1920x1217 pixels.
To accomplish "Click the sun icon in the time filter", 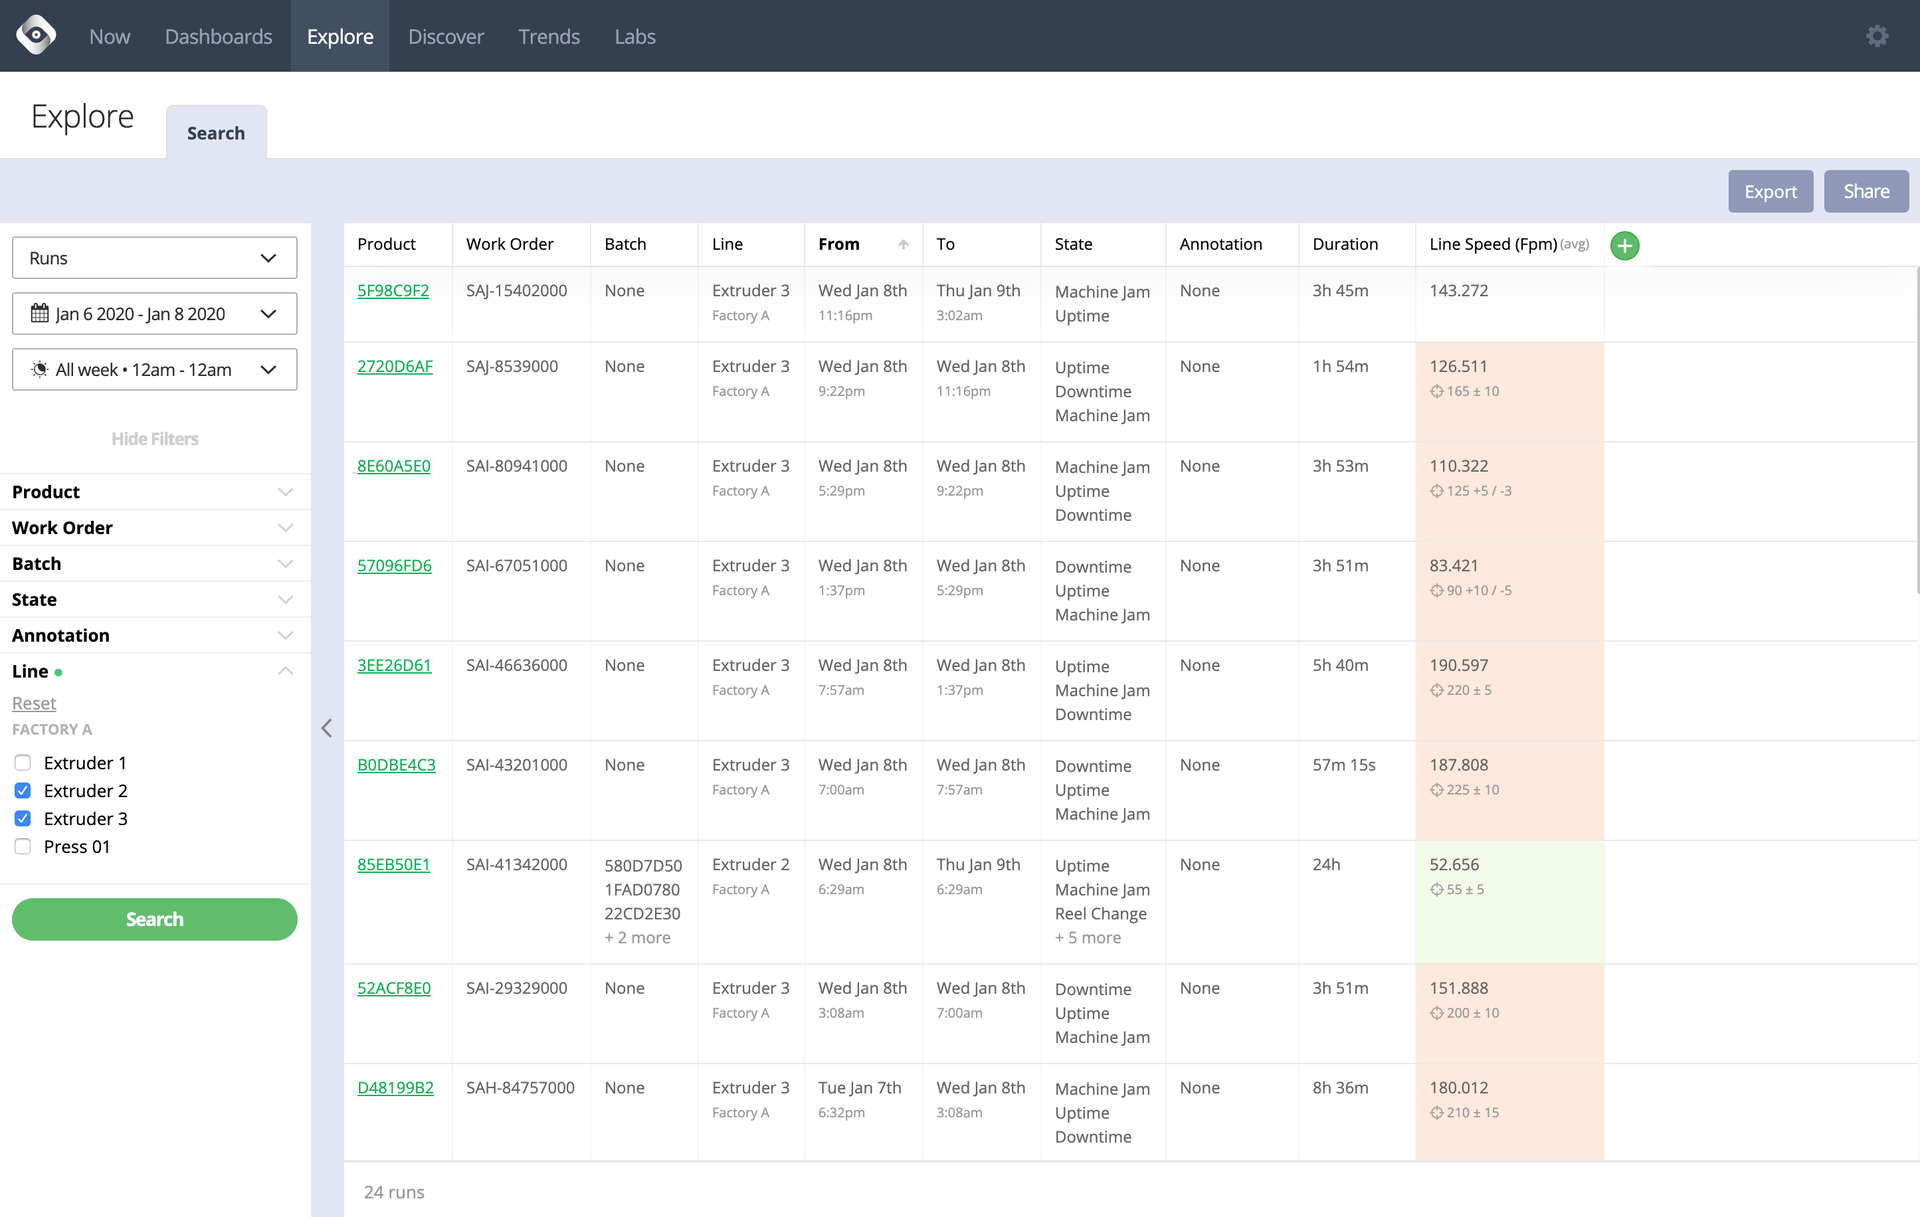I will pyautogui.click(x=38, y=369).
